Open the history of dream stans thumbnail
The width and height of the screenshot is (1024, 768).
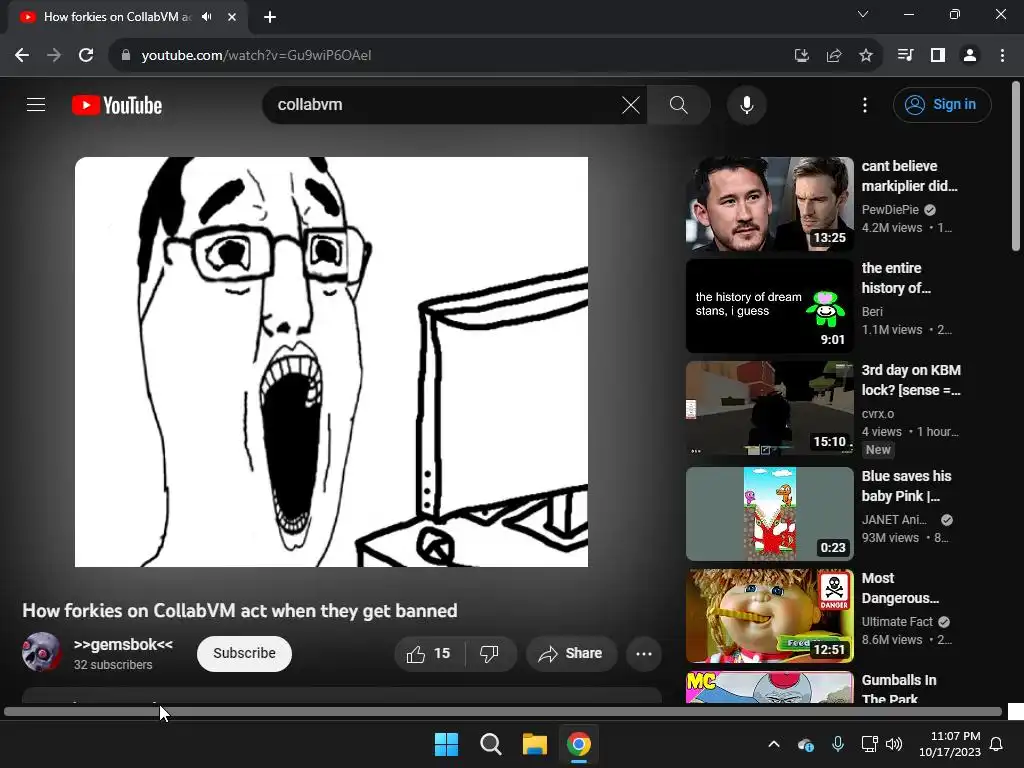click(x=769, y=306)
